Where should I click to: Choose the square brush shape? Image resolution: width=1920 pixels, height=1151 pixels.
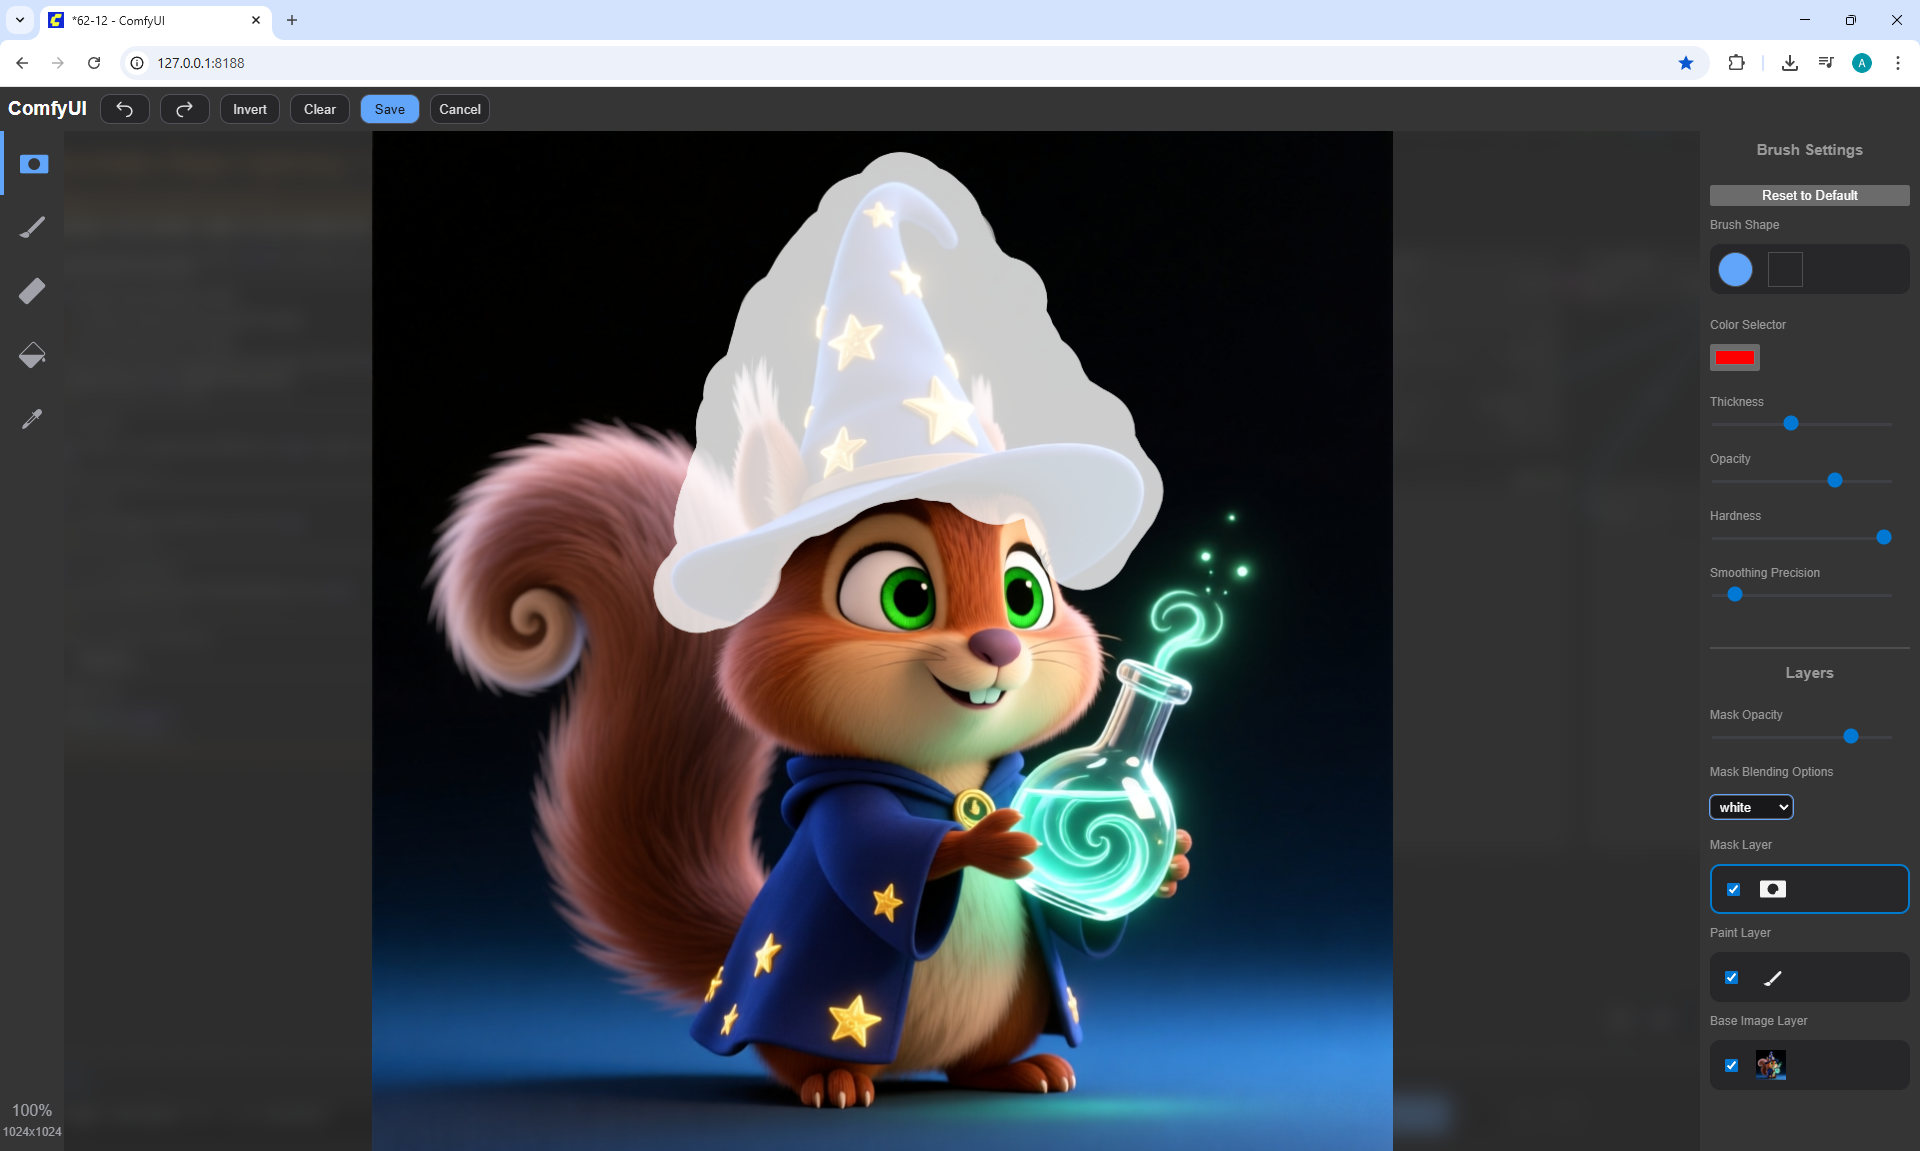pos(1785,269)
